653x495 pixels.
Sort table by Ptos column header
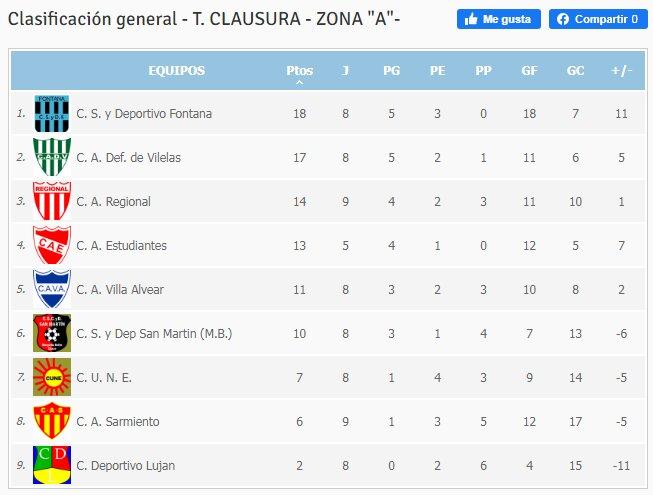(x=299, y=71)
